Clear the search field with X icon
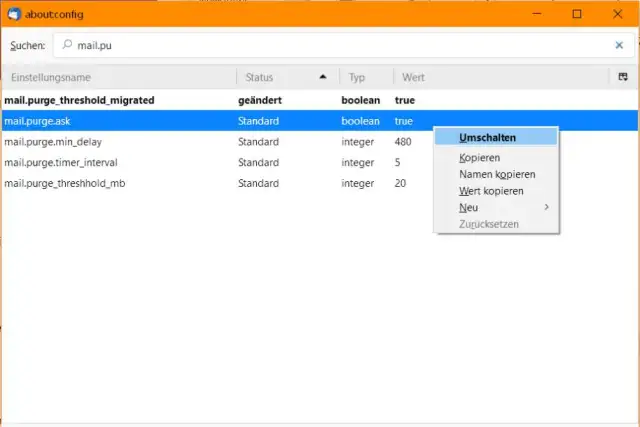Viewport: 640px width, 427px height. coord(619,45)
